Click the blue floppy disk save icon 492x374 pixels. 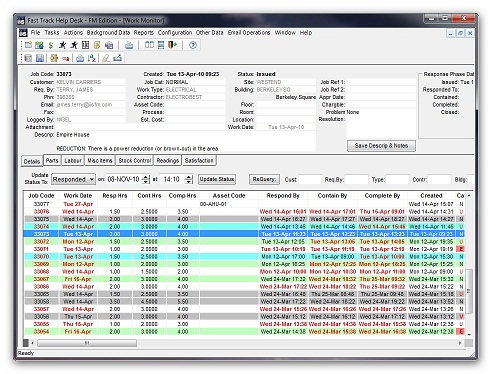40,58
